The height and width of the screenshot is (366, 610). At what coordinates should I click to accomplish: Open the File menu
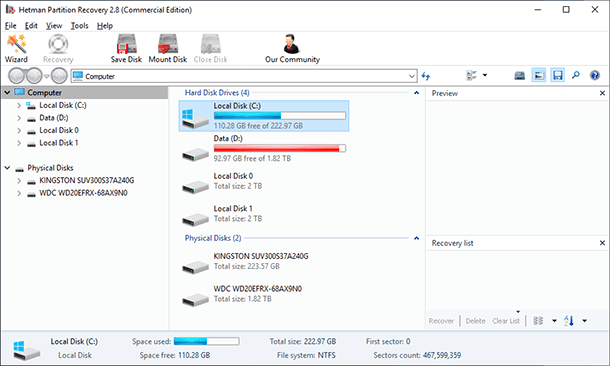coord(11,26)
